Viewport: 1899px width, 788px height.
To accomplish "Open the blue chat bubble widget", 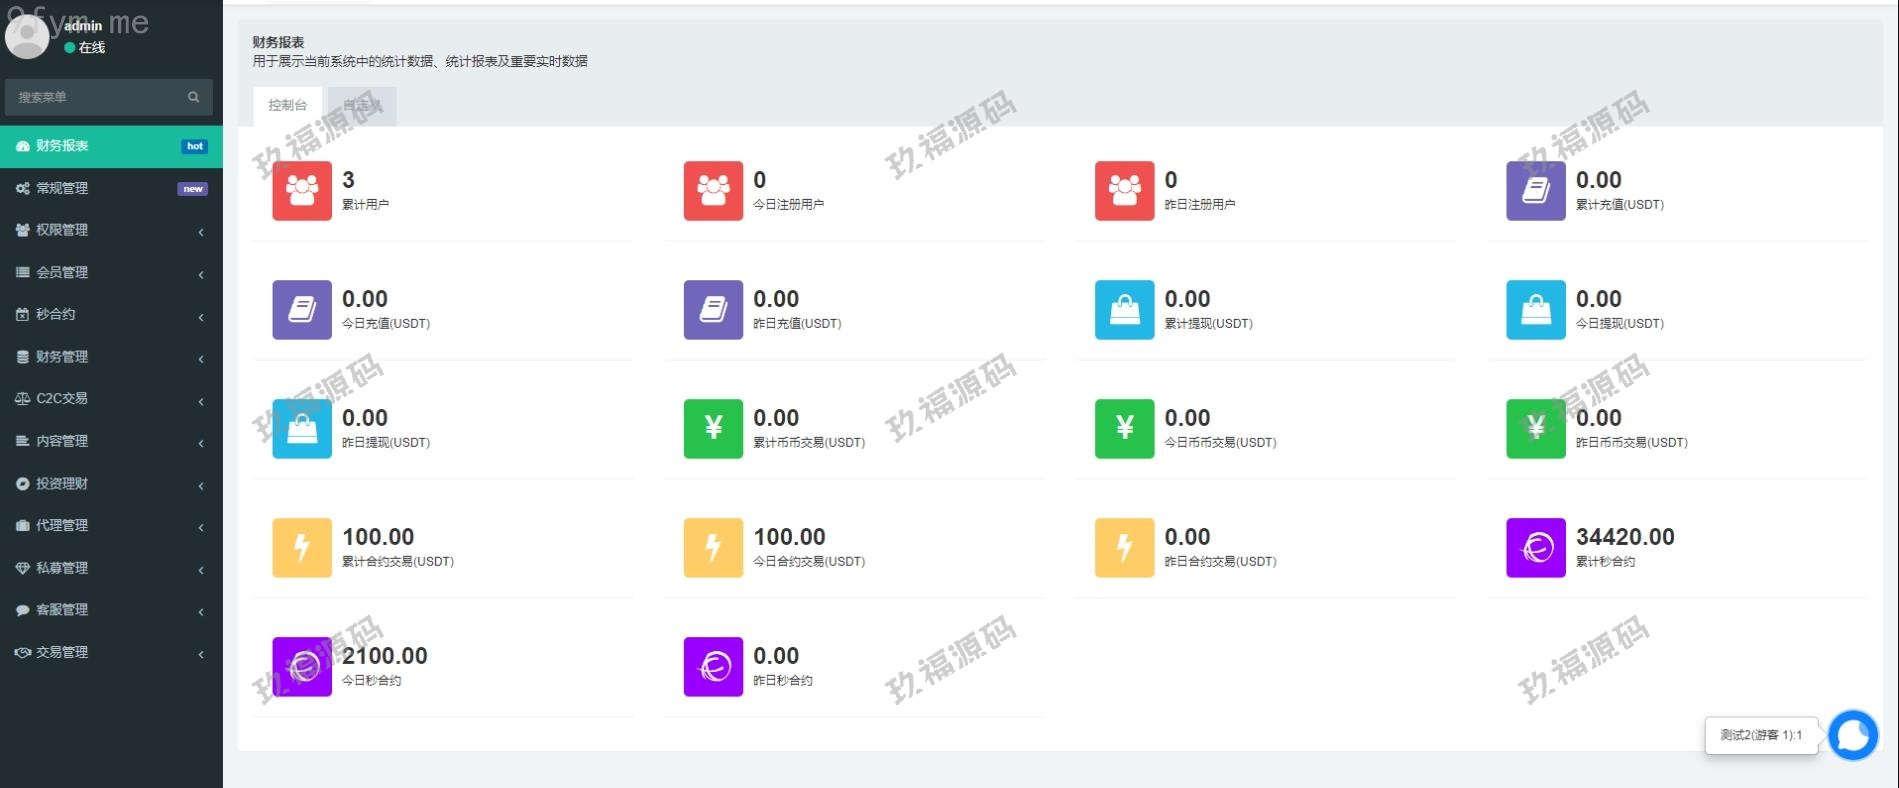I will [x=1852, y=735].
